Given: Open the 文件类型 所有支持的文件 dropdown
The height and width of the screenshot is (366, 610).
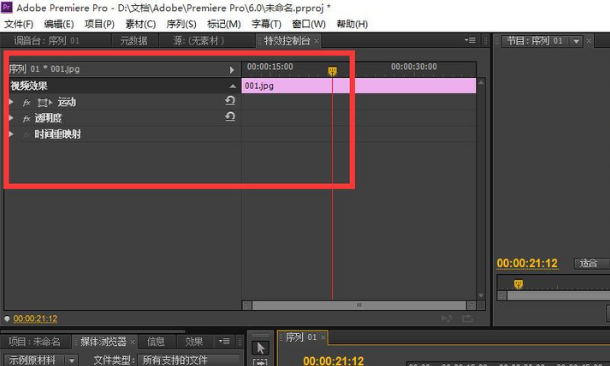Looking at the screenshot, I should [x=189, y=360].
